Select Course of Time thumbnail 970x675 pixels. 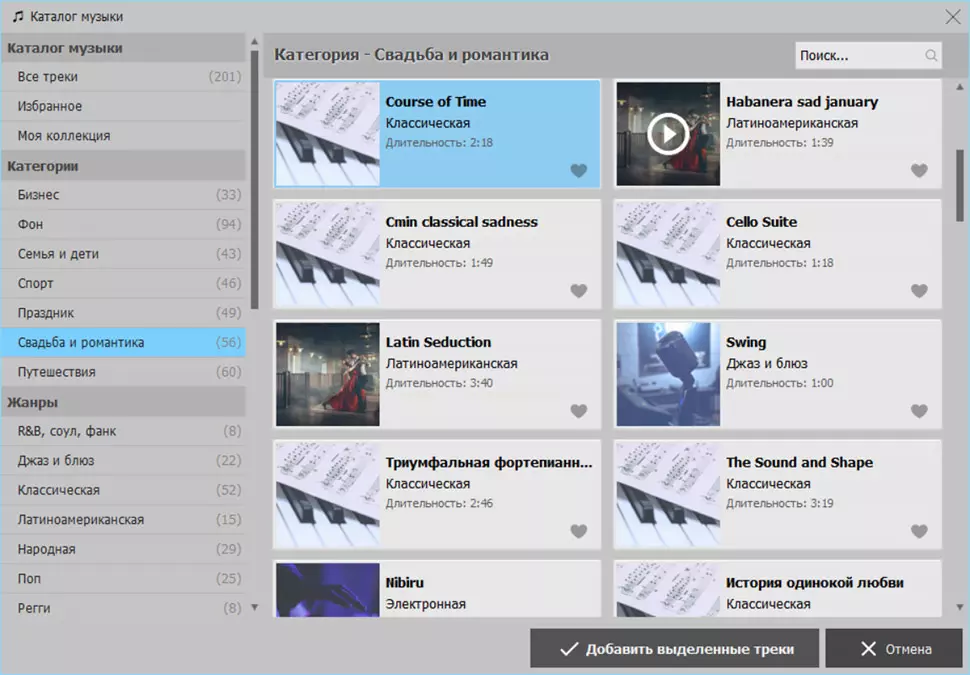coord(327,134)
